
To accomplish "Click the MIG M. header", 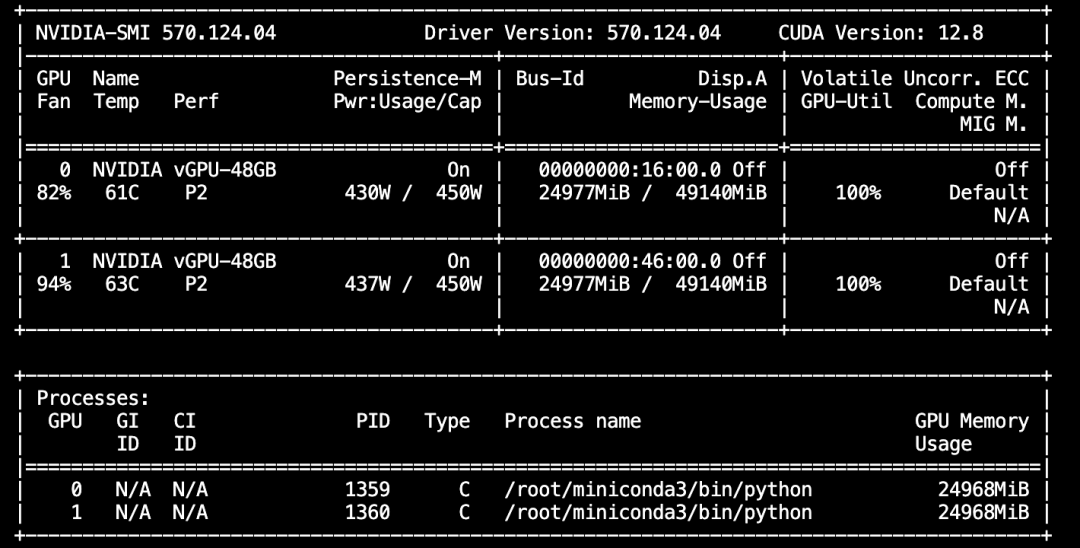I will pyautogui.click(x=994, y=125).
